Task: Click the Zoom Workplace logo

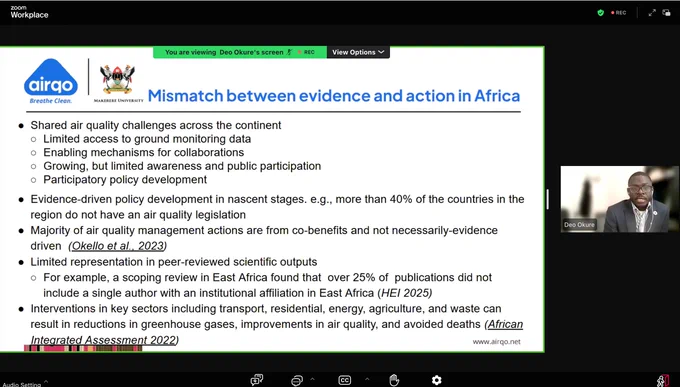Action: [29, 12]
